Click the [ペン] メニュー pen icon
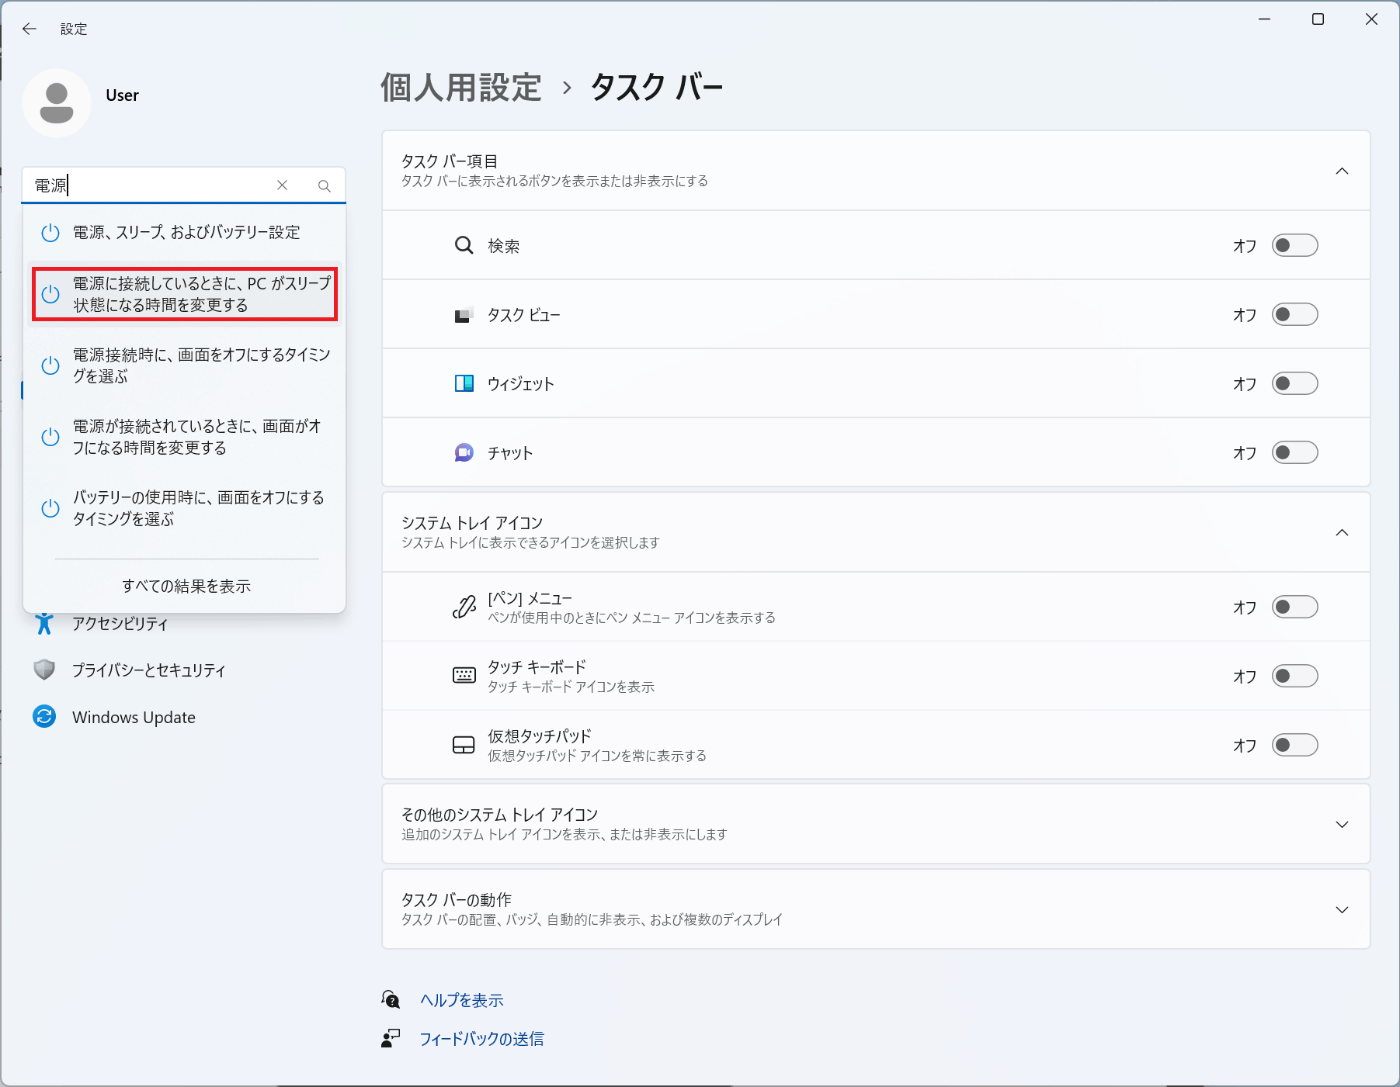The height and width of the screenshot is (1087, 1400). tap(464, 607)
